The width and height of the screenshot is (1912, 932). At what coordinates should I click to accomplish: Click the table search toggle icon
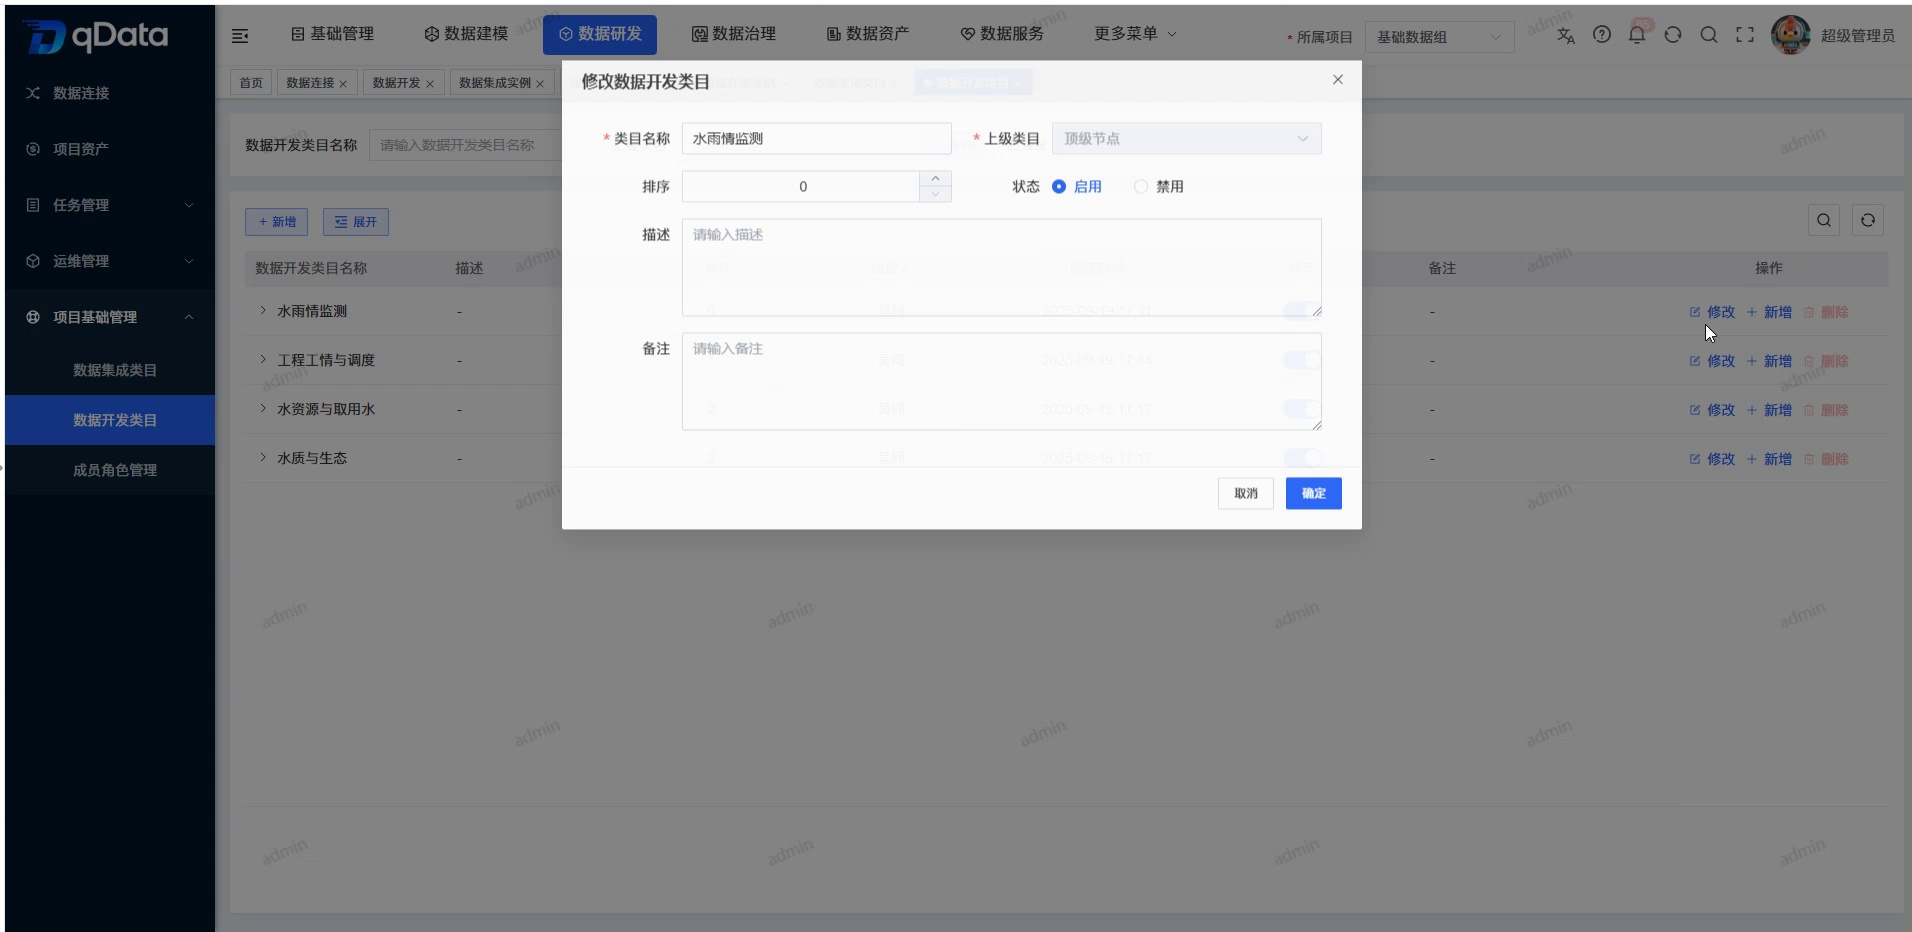pyautogui.click(x=1824, y=220)
